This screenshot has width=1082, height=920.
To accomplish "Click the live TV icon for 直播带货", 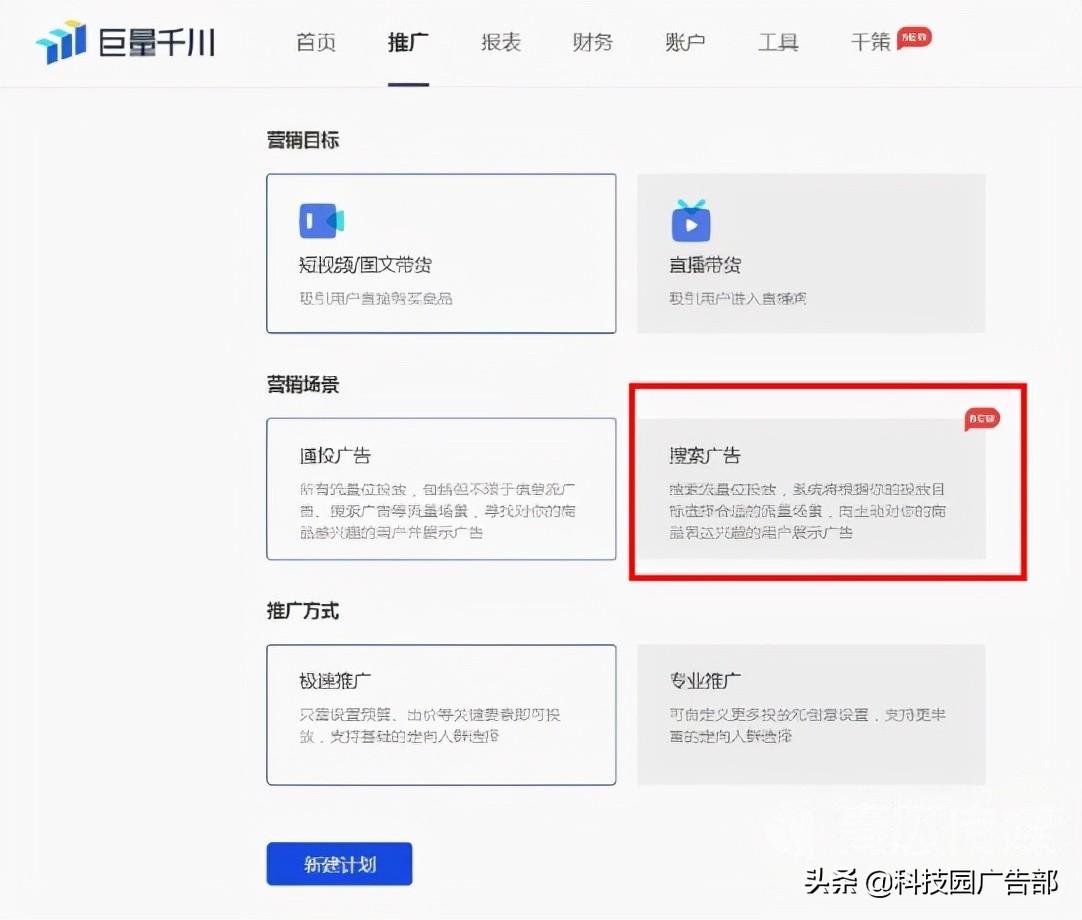I will tap(691, 221).
